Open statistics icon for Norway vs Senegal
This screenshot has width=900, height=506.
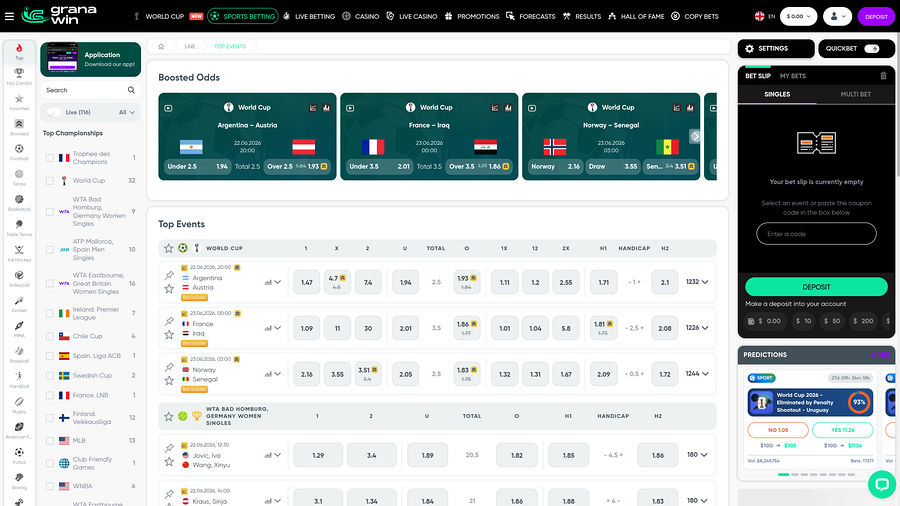click(268, 374)
